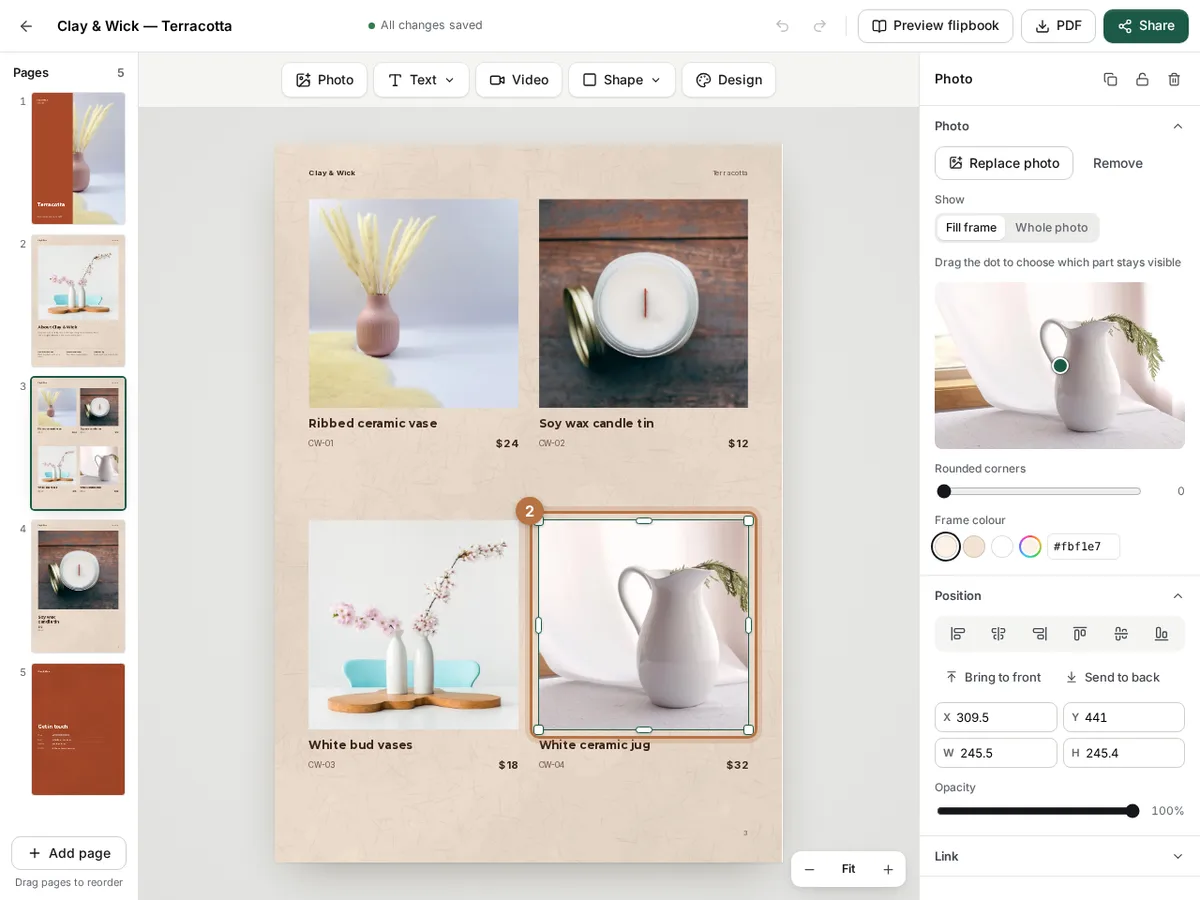Select Whole photo display mode
Viewport: 1200px width, 900px height.
(1051, 228)
